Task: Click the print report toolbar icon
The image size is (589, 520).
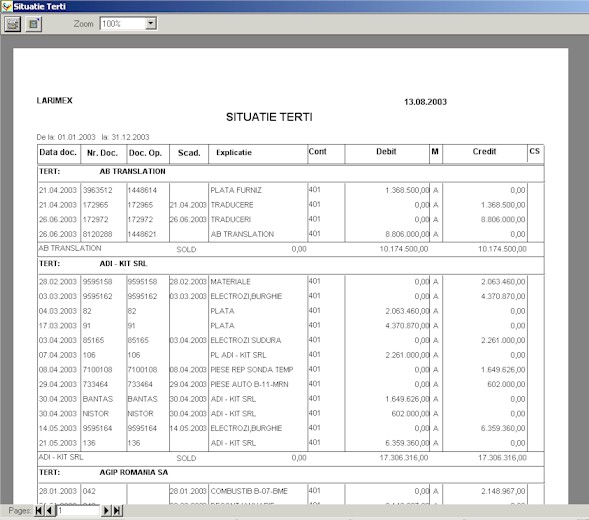Action: 12,24
